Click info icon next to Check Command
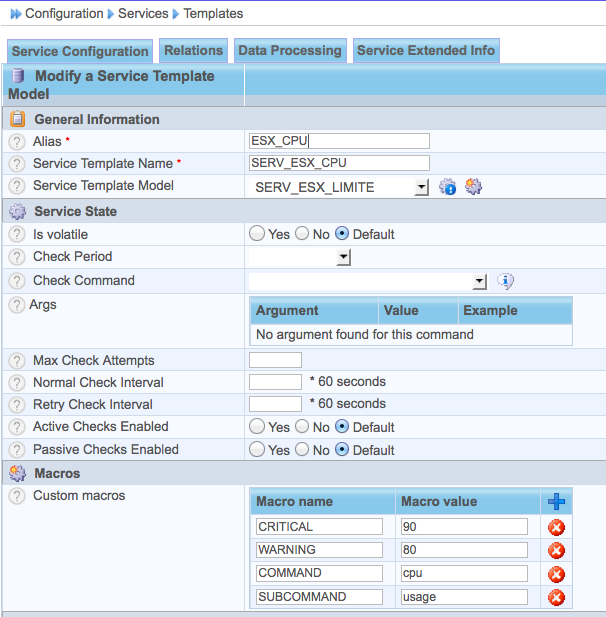 tap(505, 281)
